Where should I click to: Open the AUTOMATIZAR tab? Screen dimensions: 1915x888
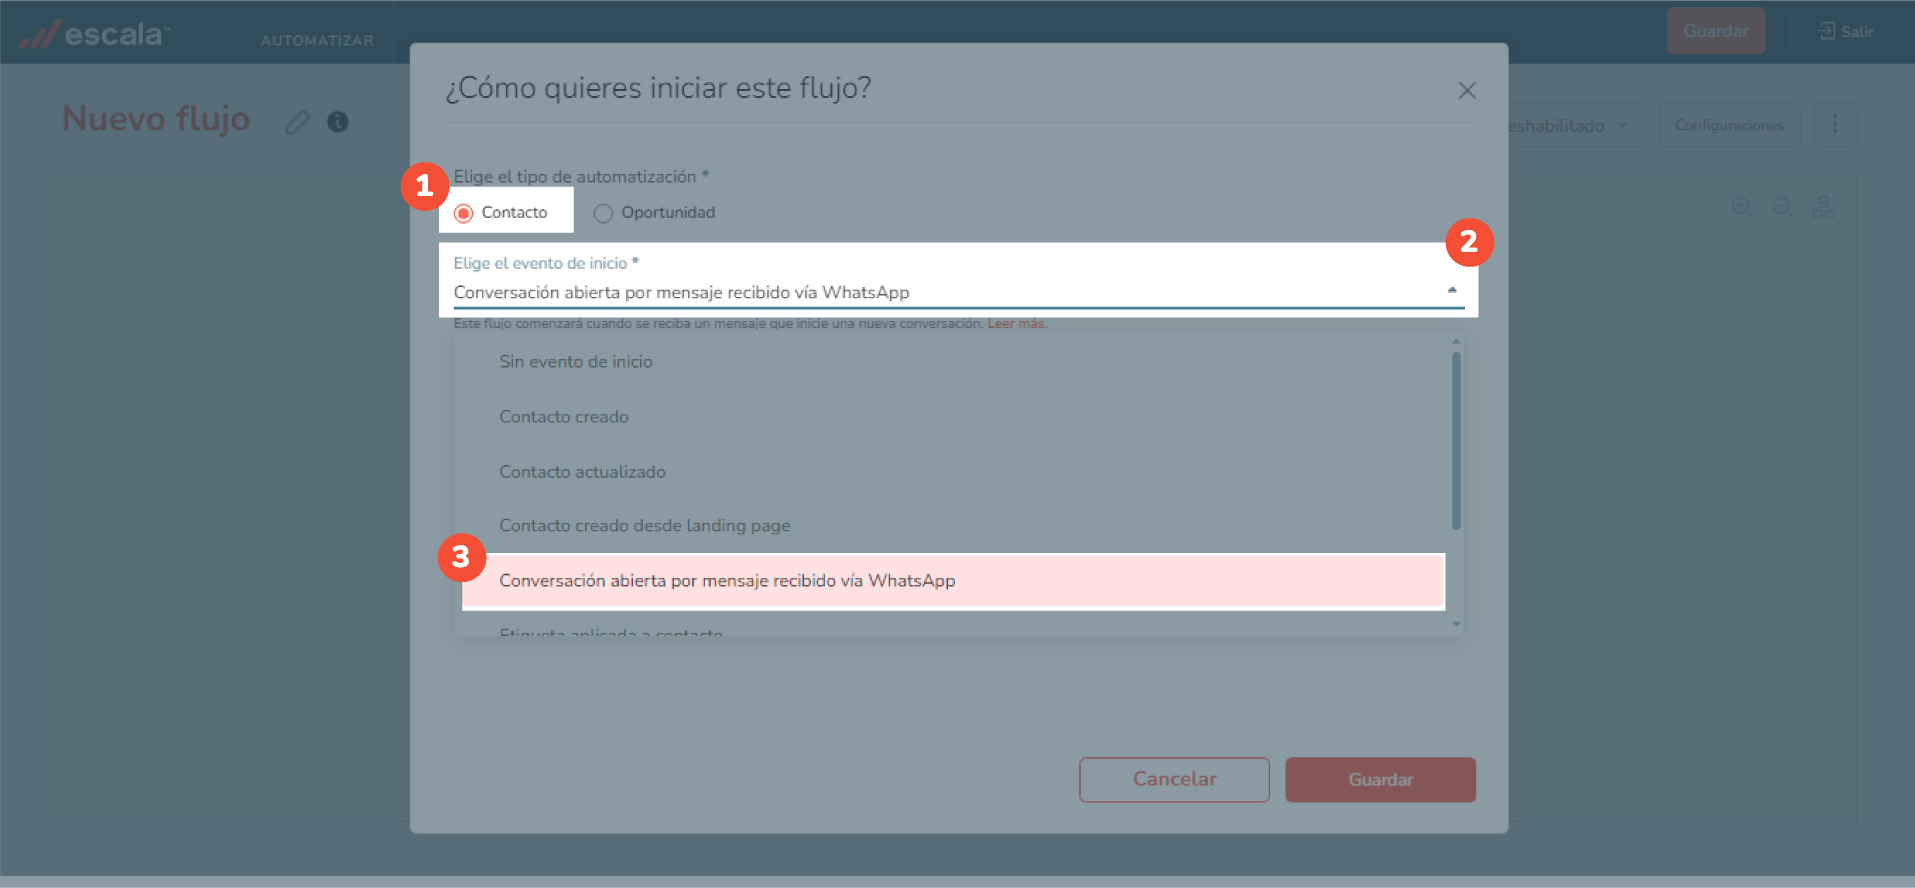click(317, 40)
